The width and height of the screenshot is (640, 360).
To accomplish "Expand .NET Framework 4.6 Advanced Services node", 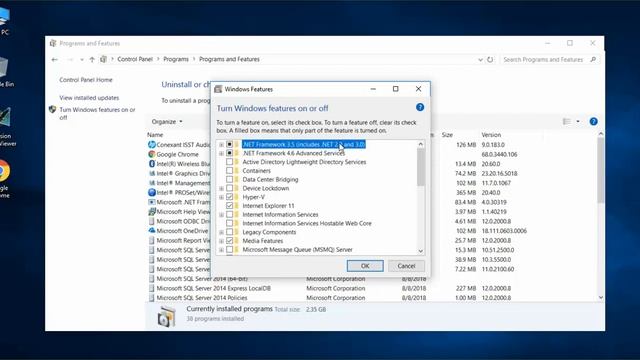I will click(x=221, y=153).
